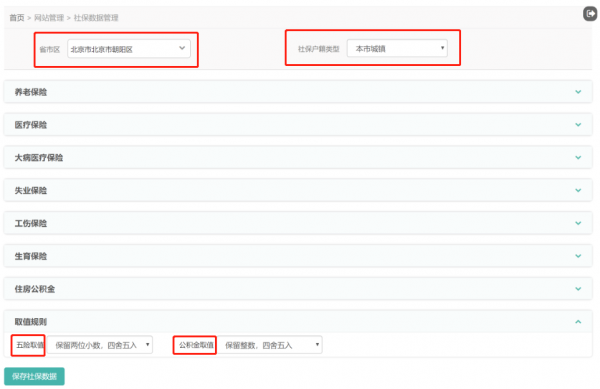
Task: Expand the 失业保险 section chevron
Action: (578, 190)
